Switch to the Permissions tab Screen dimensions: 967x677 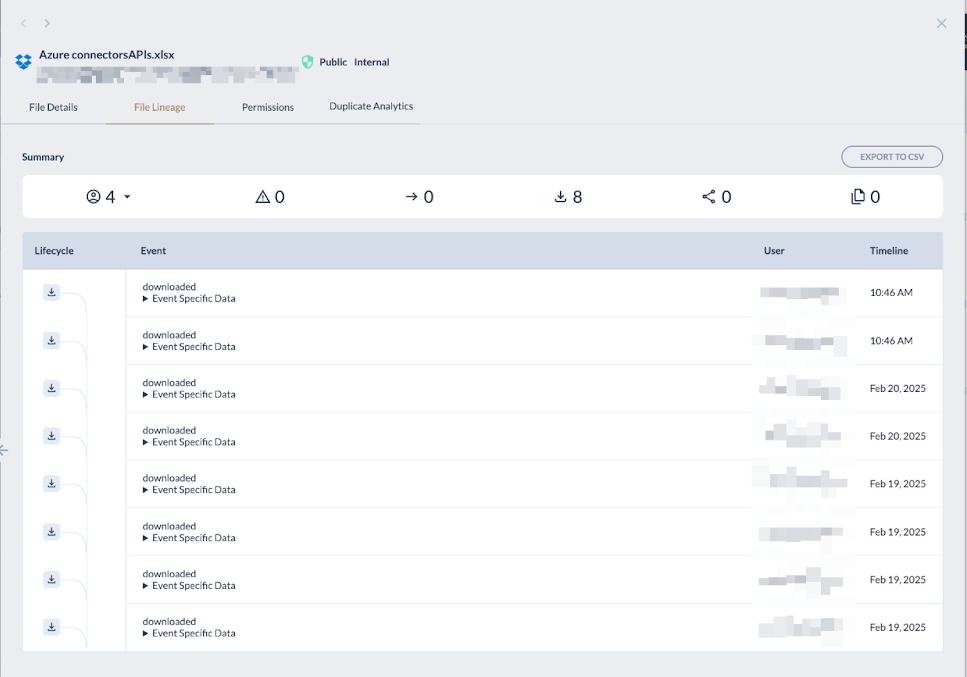click(x=267, y=106)
